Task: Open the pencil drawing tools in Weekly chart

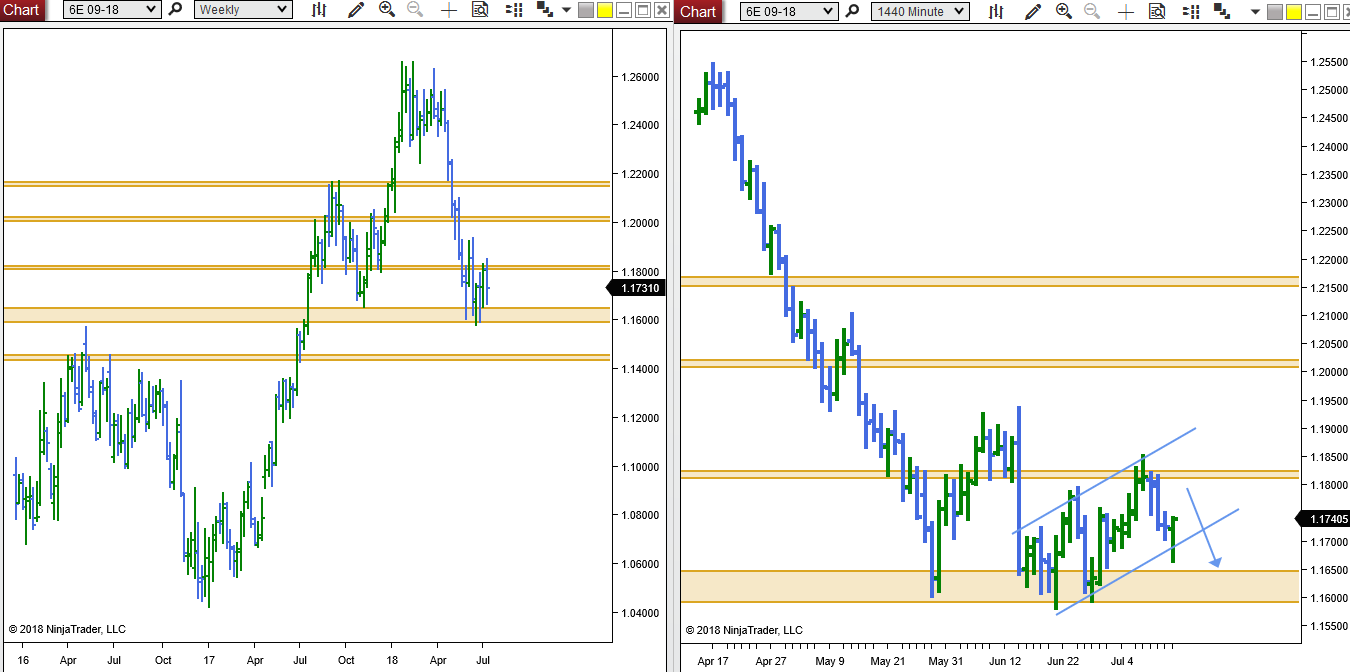Action: [x=355, y=10]
